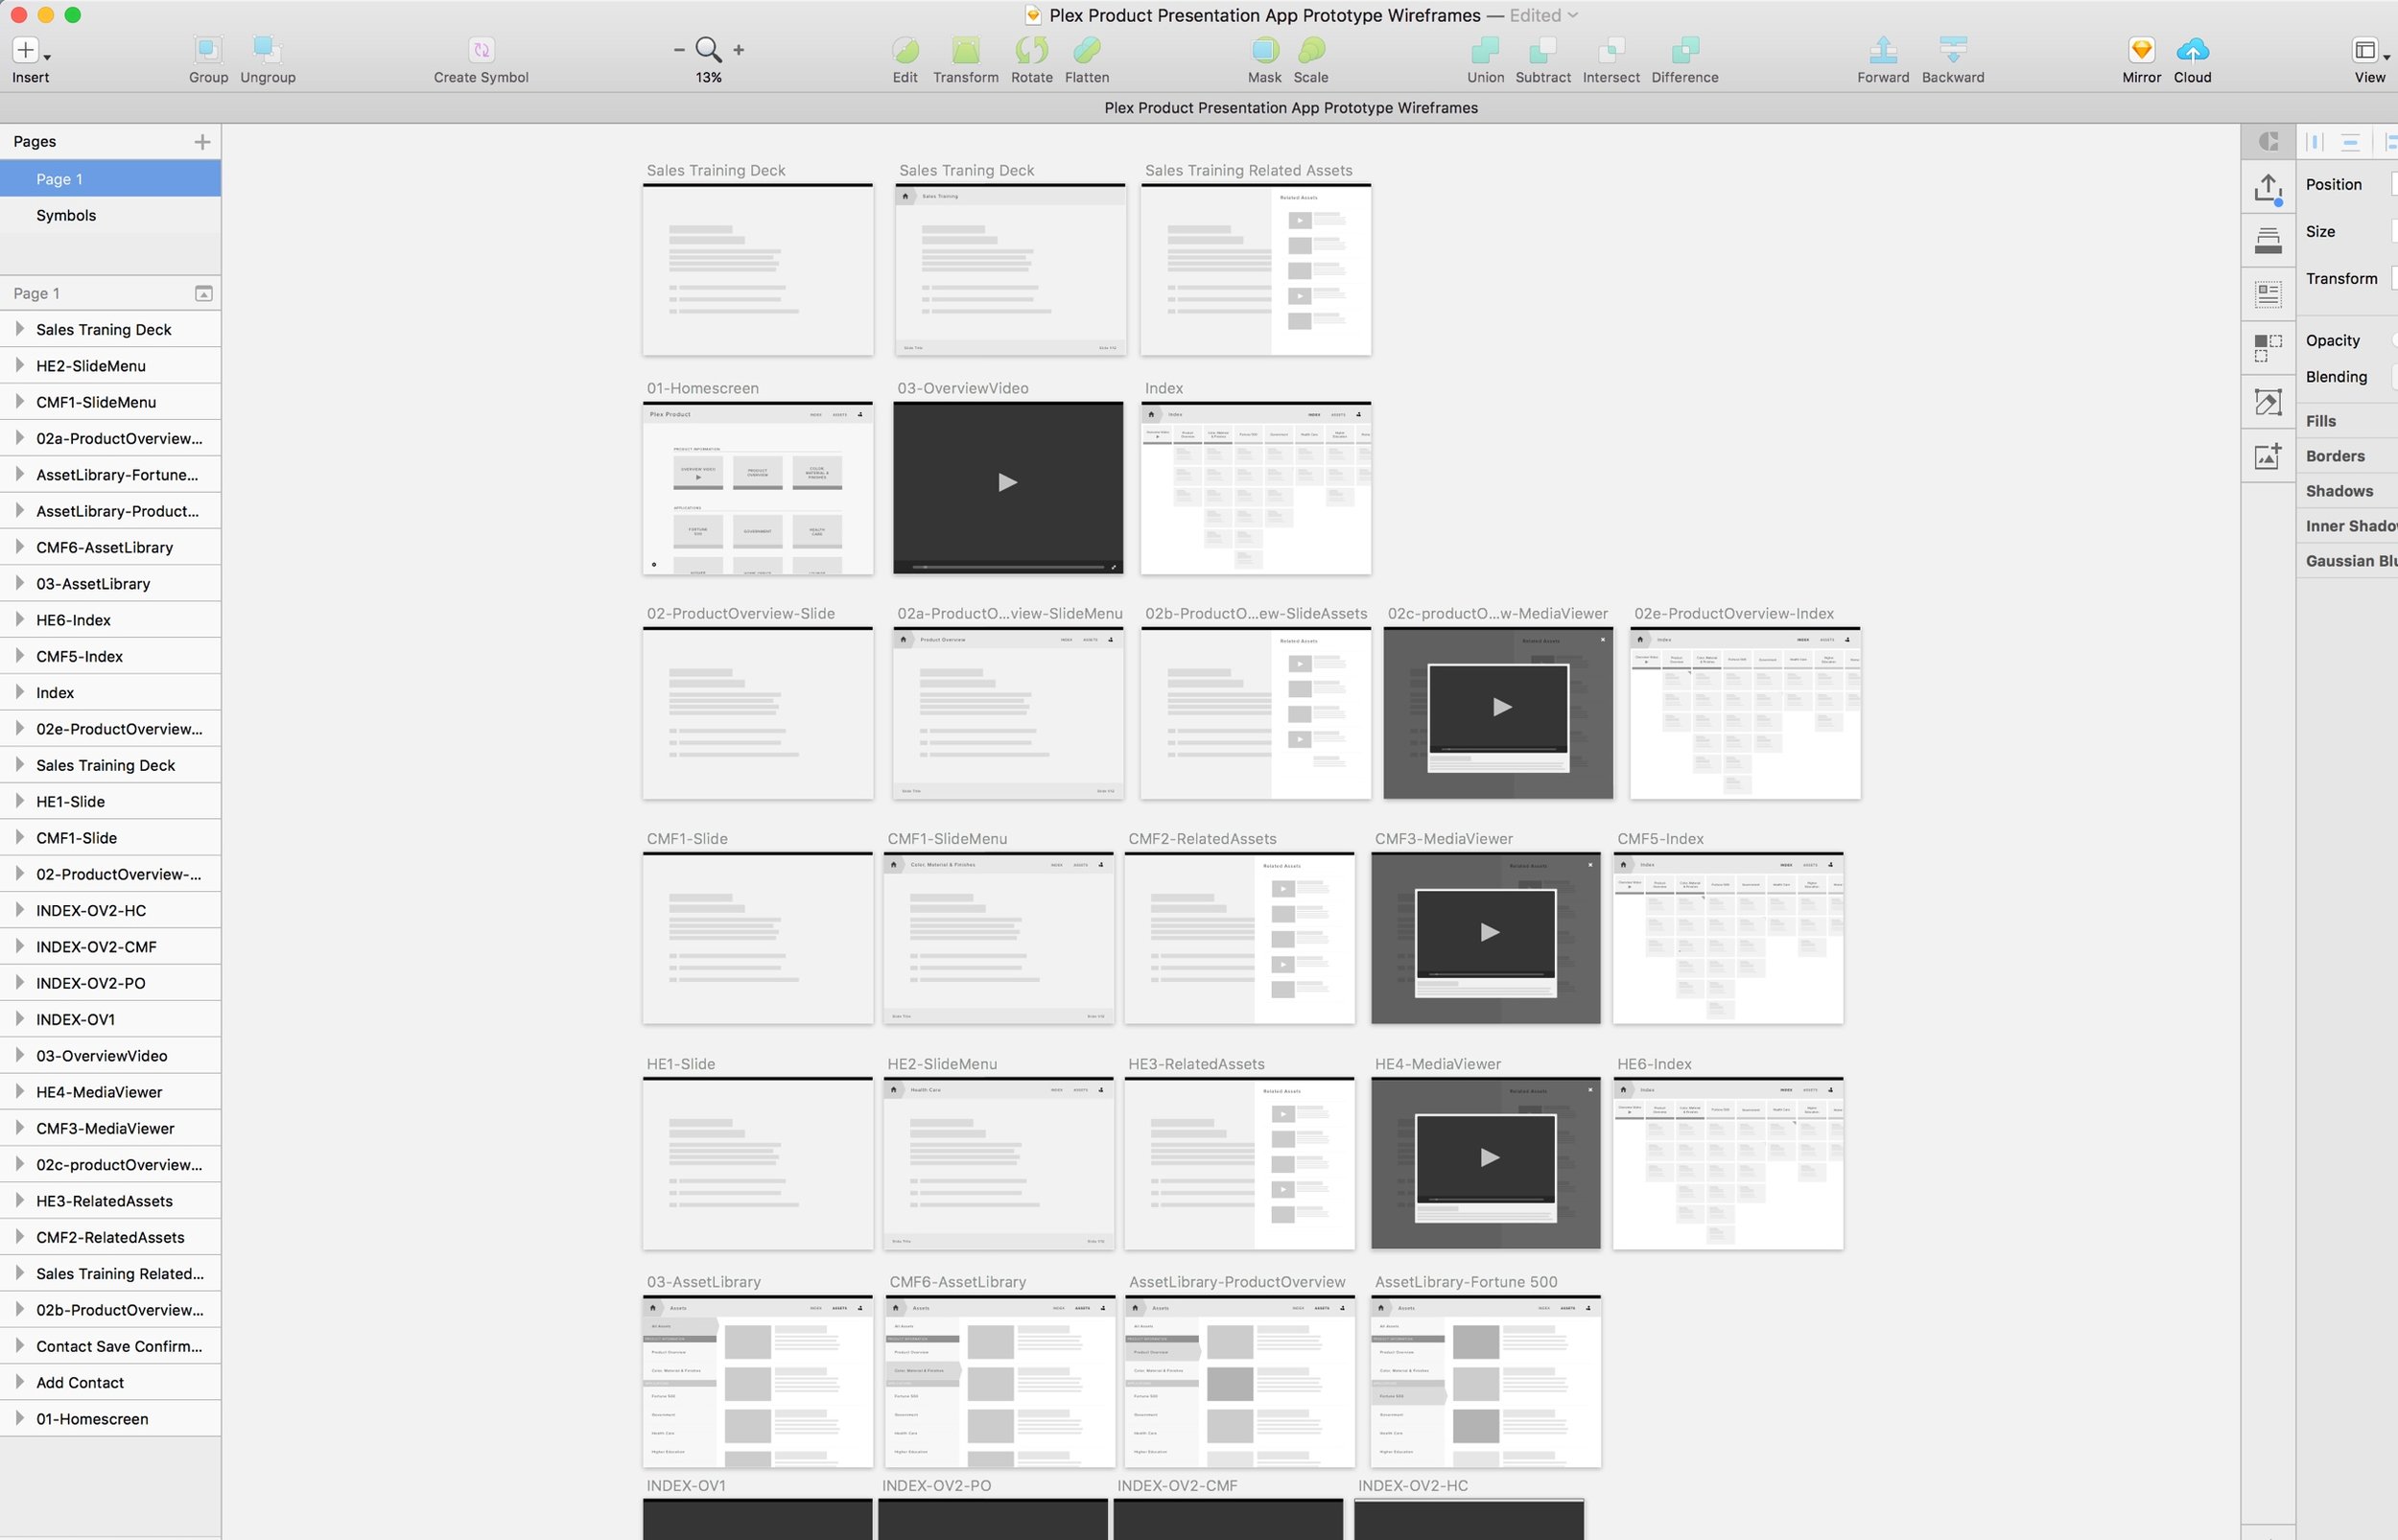Select the INDEX-OV1 layer row
Screen dimensions: 2398x1540
click(110, 1019)
